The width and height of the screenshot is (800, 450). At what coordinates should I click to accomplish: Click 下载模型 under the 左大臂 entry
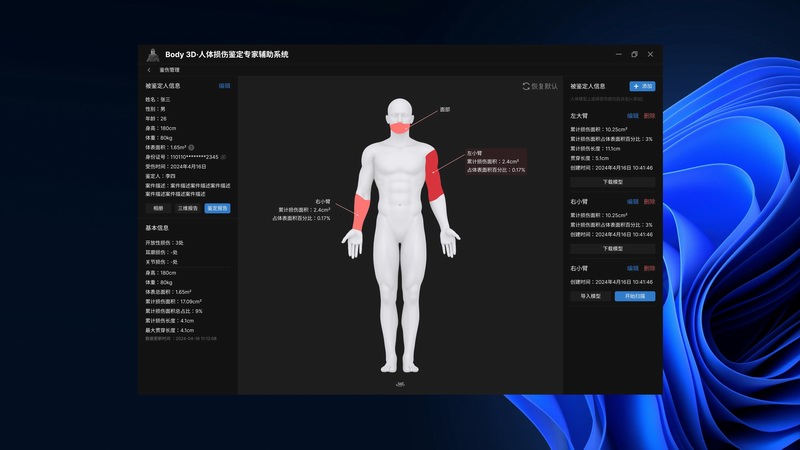[612, 182]
